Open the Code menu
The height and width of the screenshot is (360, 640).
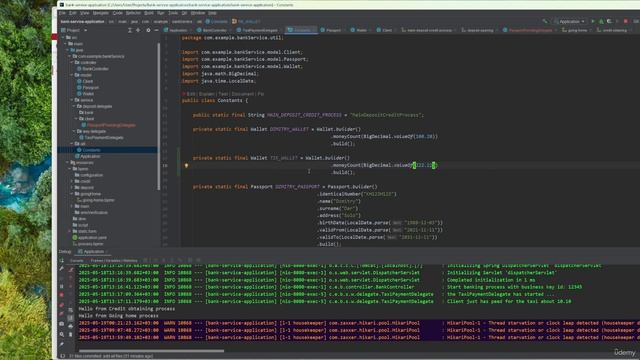pyautogui.click(x=118, y=13)
